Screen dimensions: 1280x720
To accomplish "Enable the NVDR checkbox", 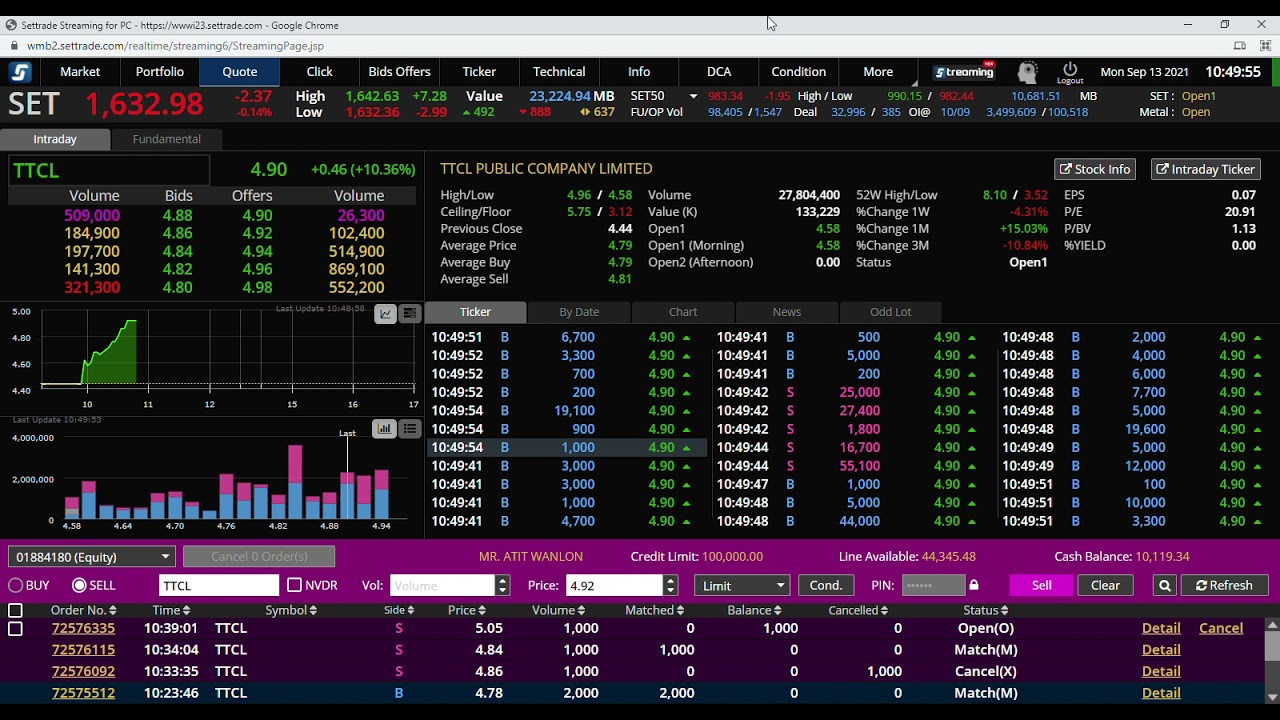I will pos(294,585).
